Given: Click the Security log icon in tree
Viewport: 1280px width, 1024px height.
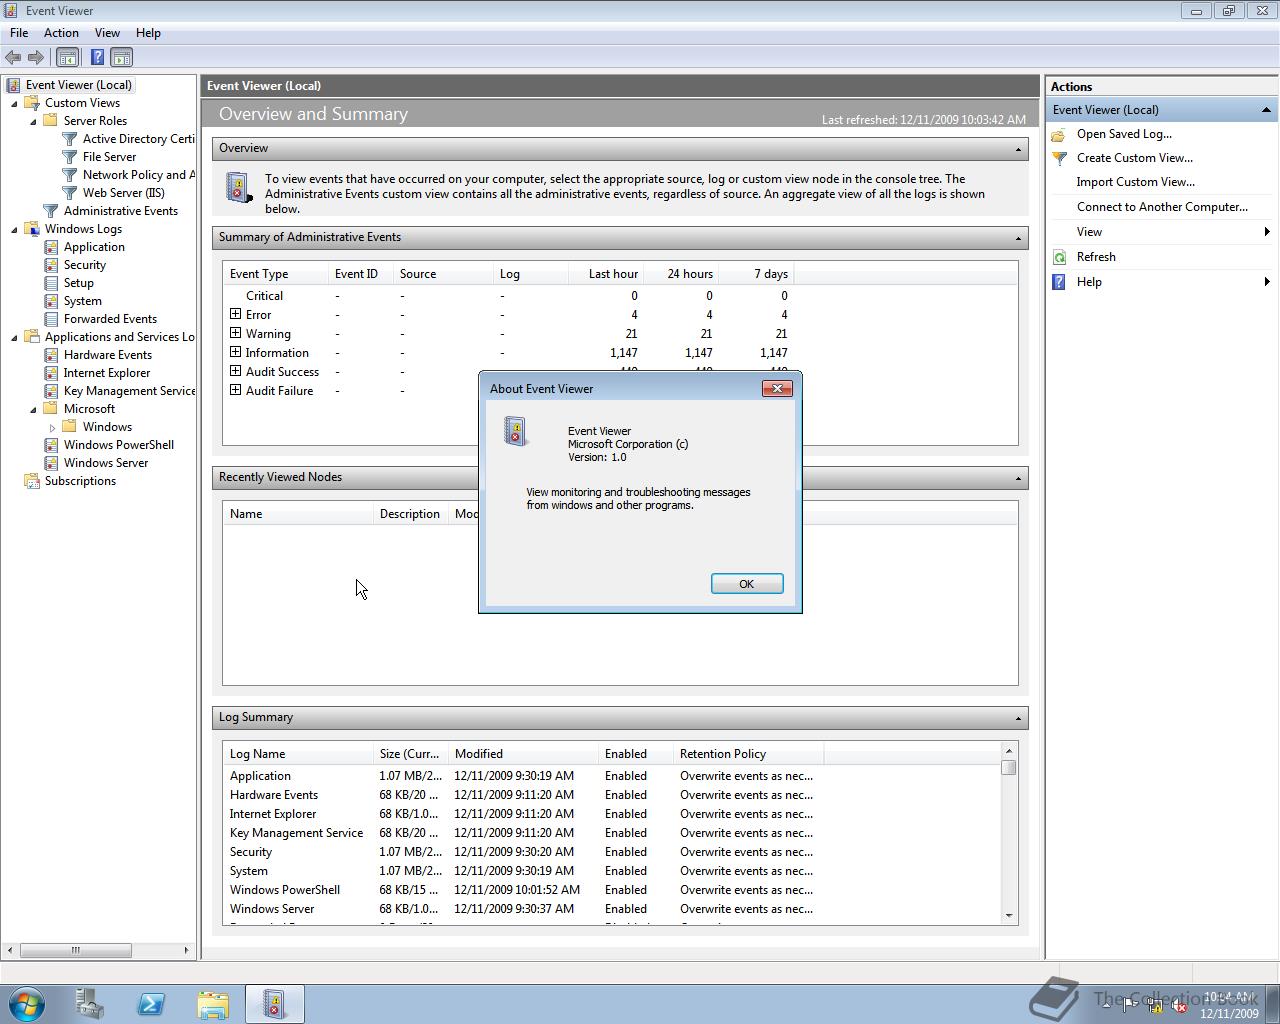Looking at the screenshot, I should pyautogui.click(x=51, y=265).
